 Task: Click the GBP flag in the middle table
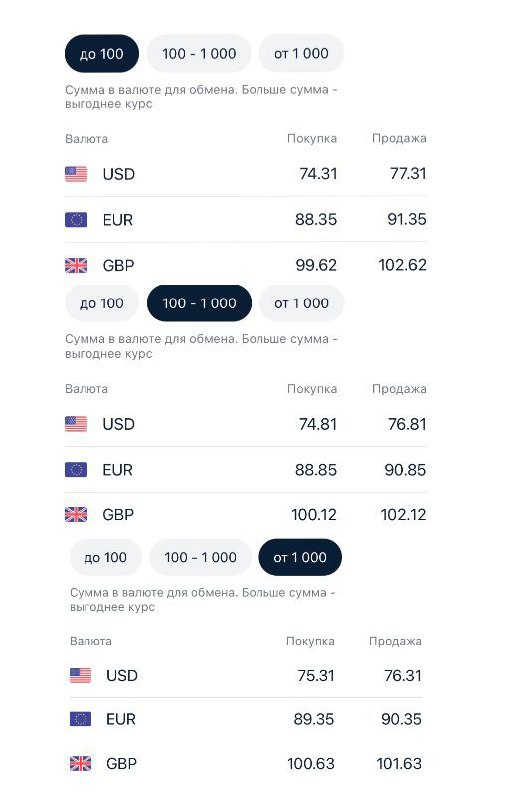point(76,514)
